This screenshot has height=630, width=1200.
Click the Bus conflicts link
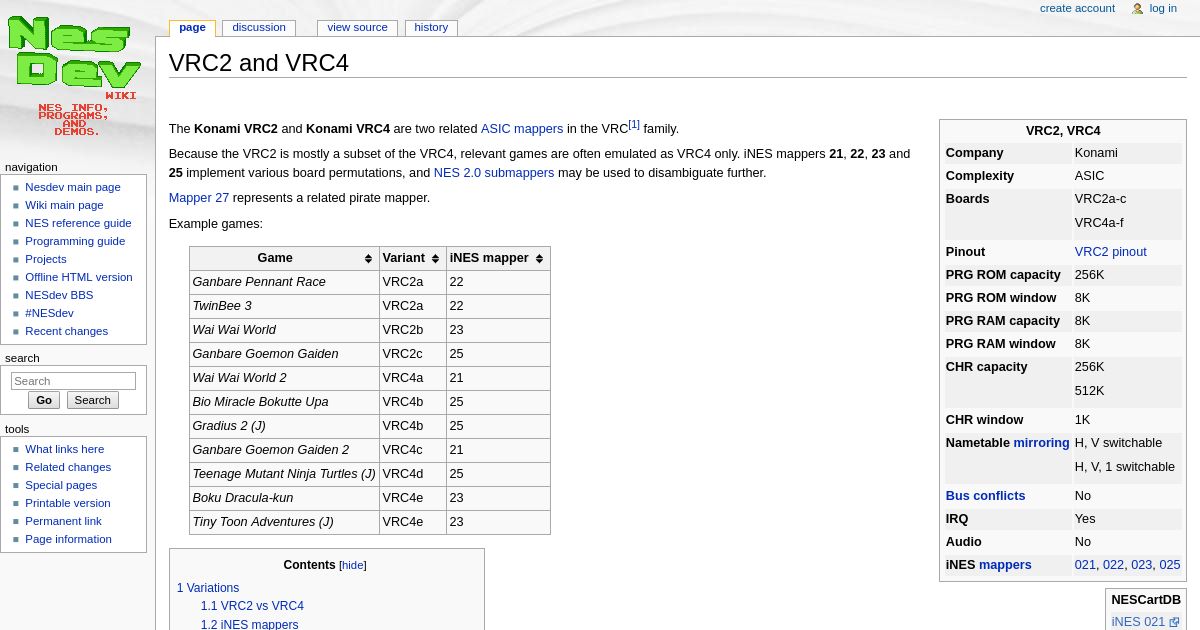coord(985,496)
